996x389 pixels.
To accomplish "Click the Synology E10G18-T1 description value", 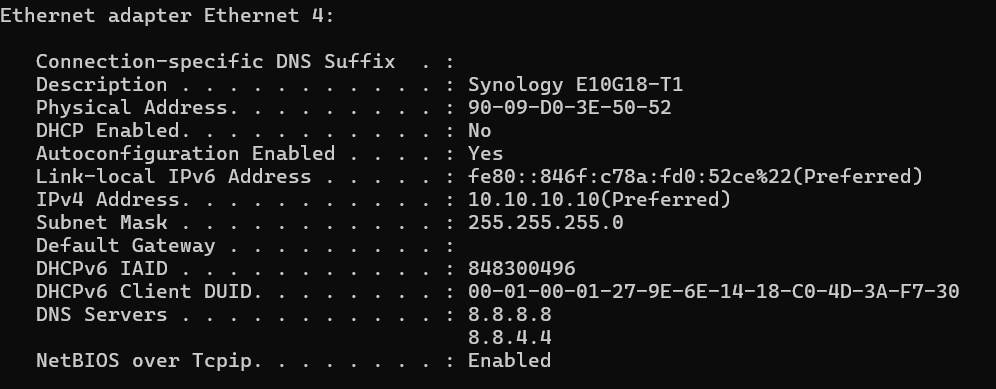I will (x=575, y=85).
